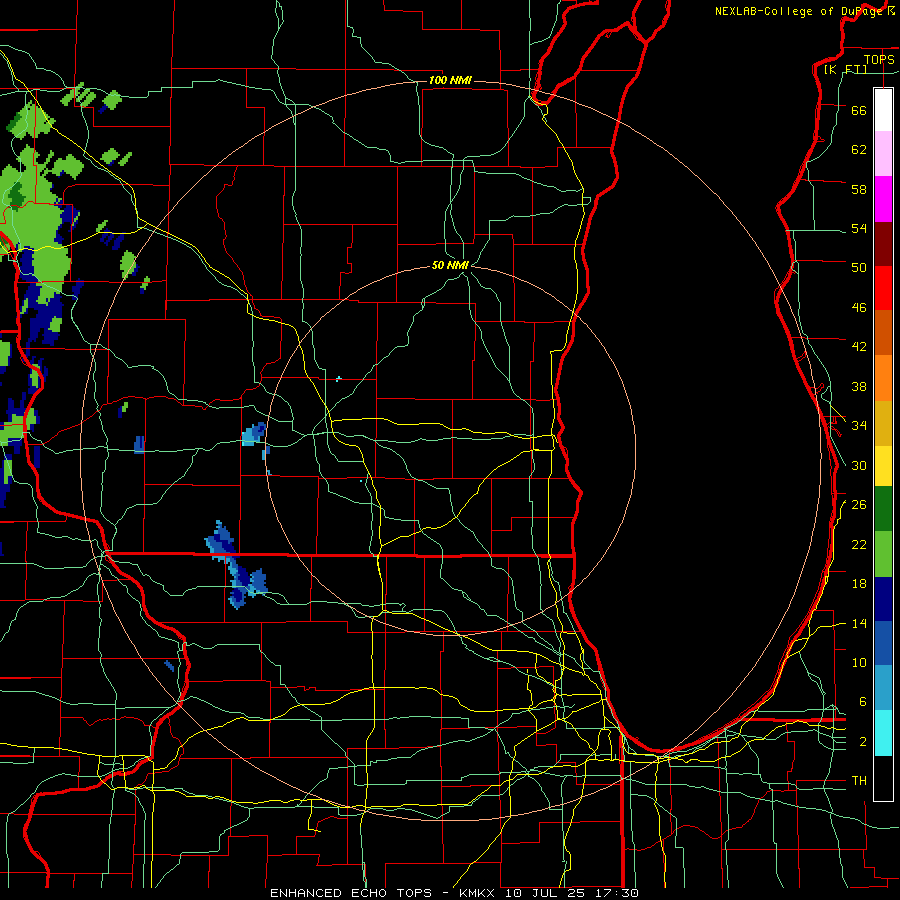900x900 pixels.
Task: Pick the bright red legend swatch
Action: pos(883,288)
